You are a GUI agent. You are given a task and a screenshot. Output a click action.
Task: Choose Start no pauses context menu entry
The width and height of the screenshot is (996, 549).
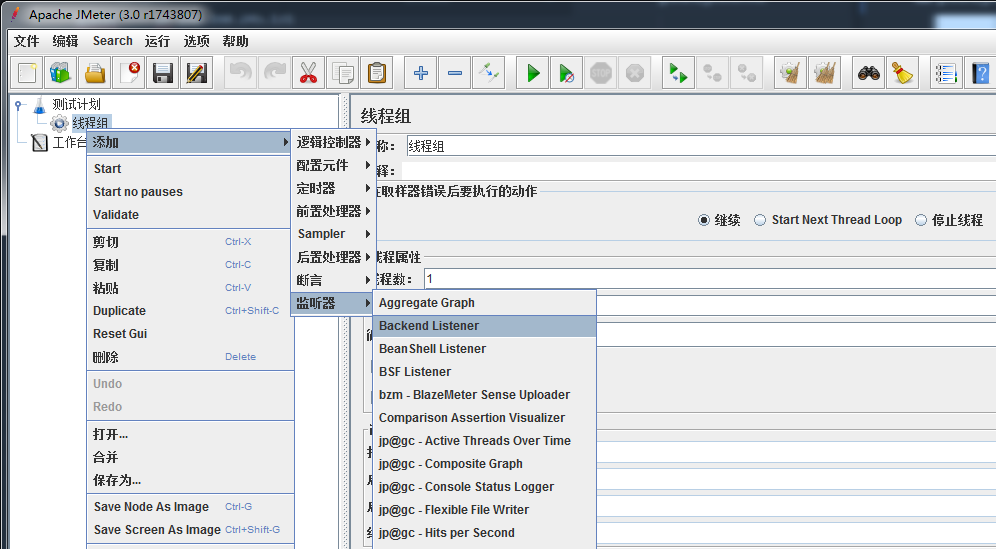[189, 191]
